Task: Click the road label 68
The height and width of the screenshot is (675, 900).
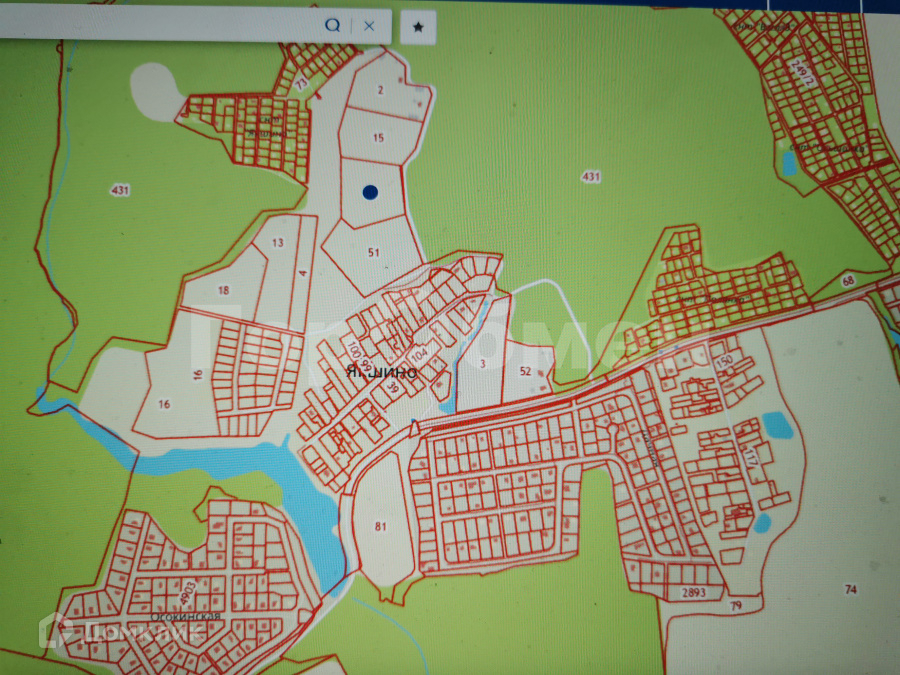Action: [848, 281]
